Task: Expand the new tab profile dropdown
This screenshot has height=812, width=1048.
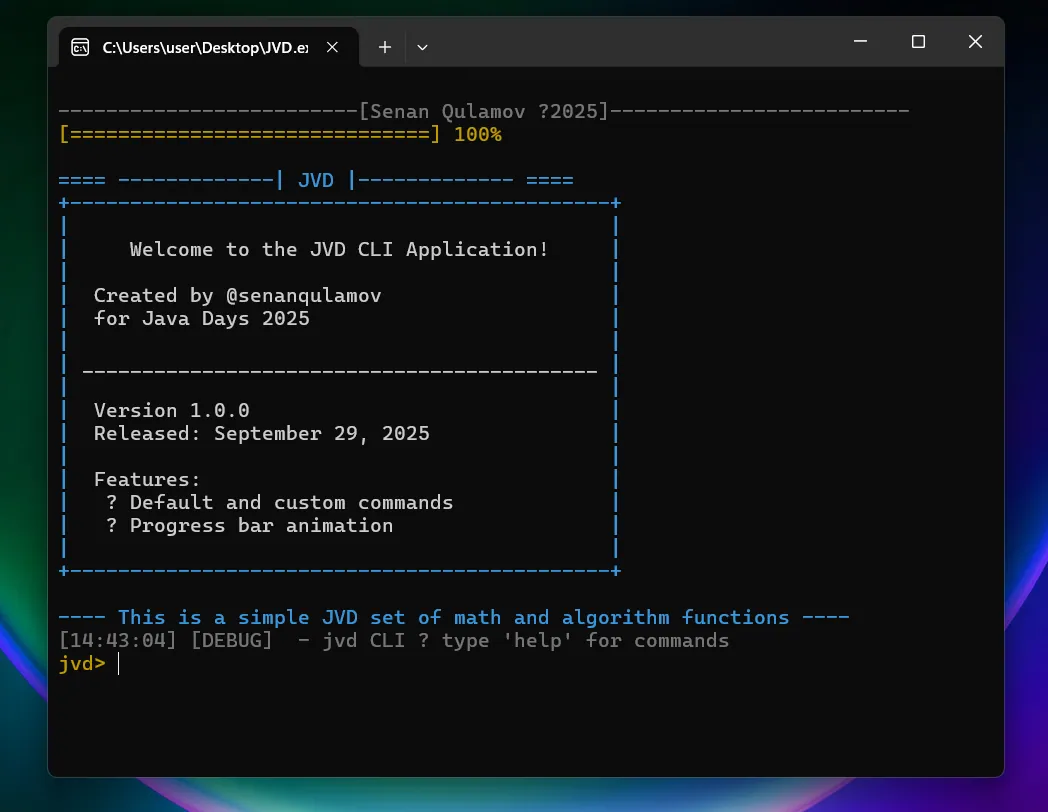Action: [x=422, y=47]
